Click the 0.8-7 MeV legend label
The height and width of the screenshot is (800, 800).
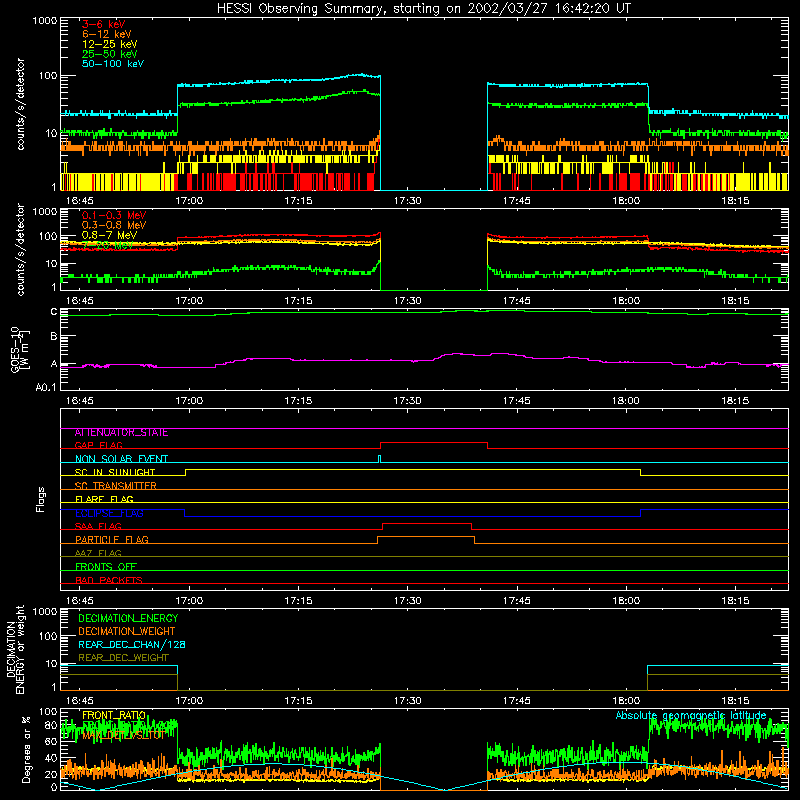[109, 235]
